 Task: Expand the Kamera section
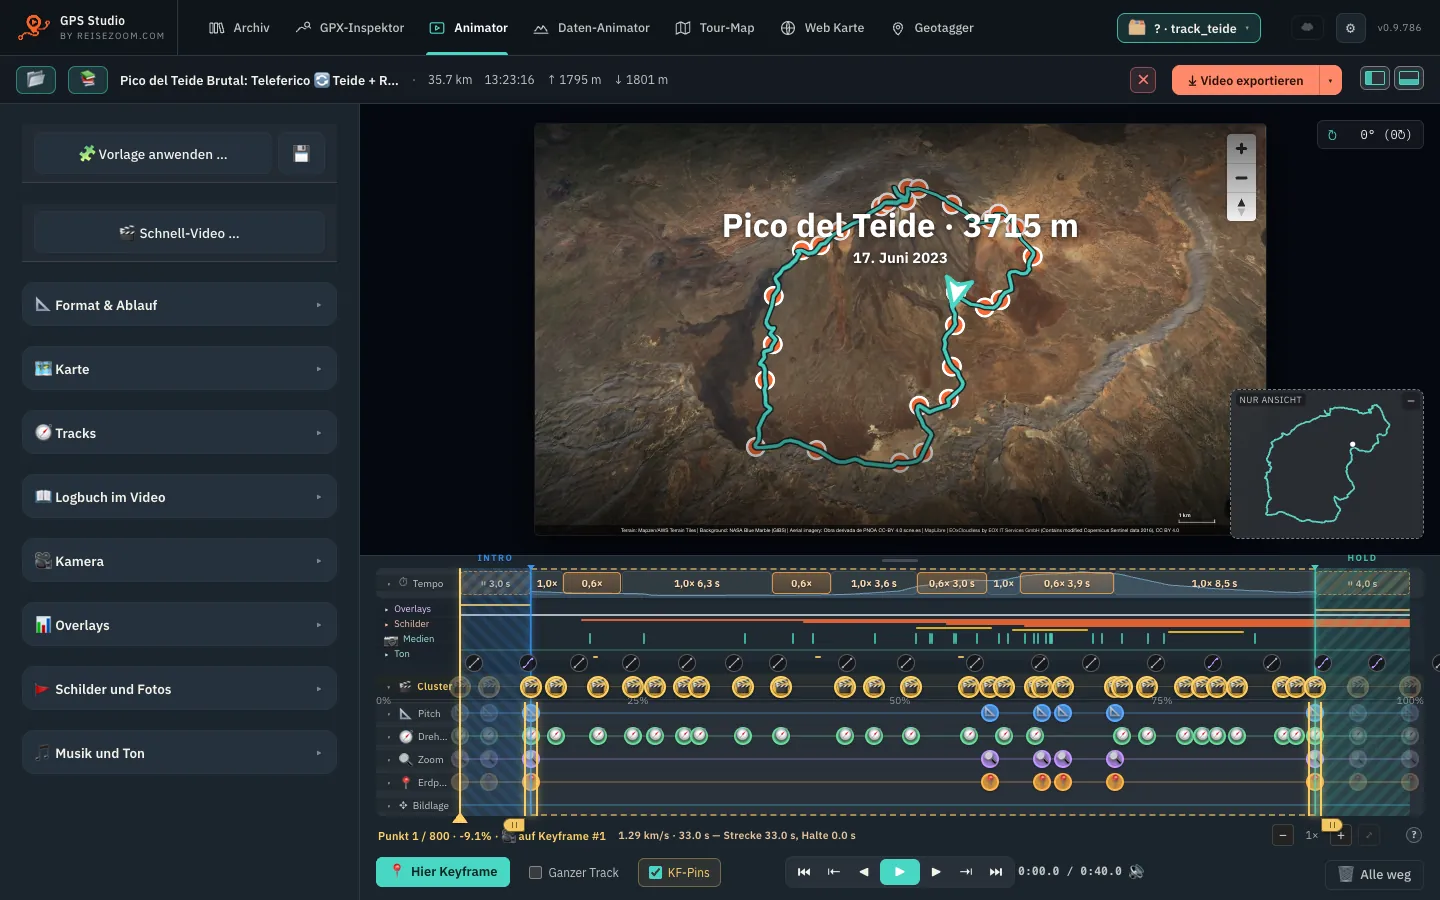[179, 561]
